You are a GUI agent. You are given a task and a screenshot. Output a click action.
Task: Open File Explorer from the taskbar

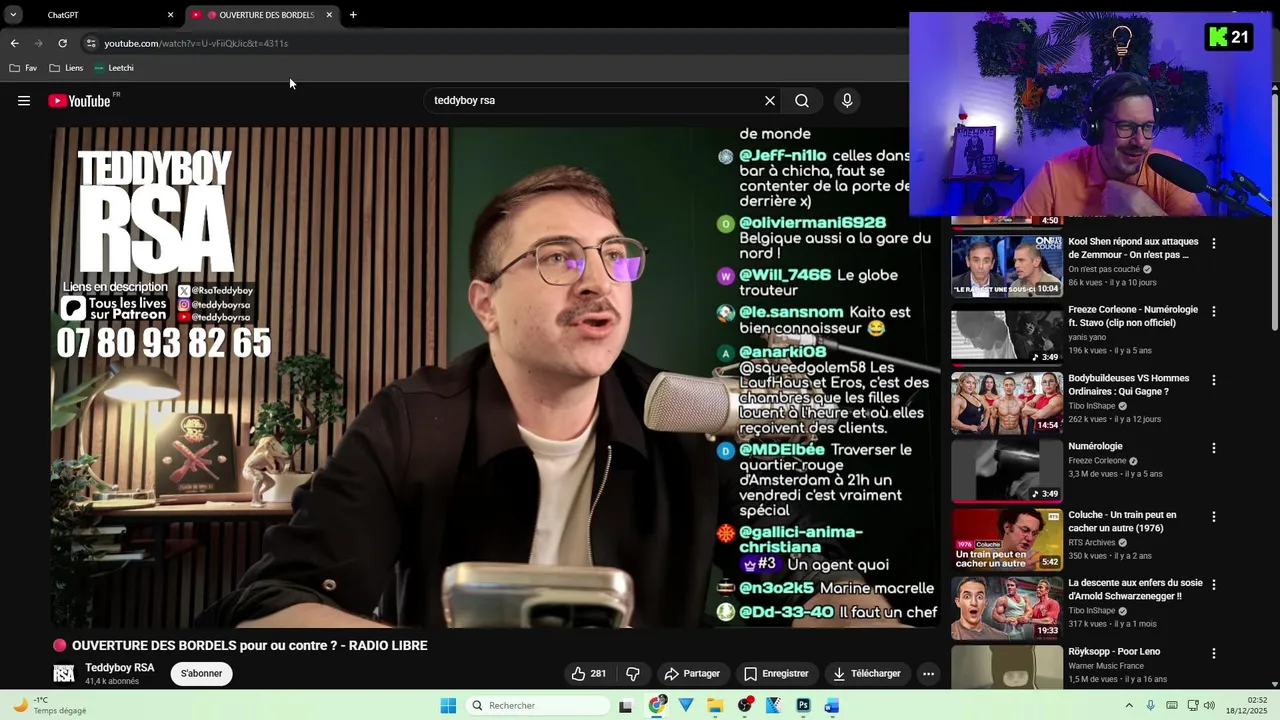[x=715, y=706]
